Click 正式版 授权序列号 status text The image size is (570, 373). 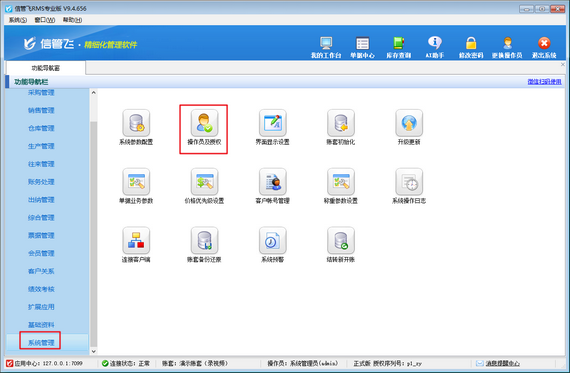(x=388, y=363)
